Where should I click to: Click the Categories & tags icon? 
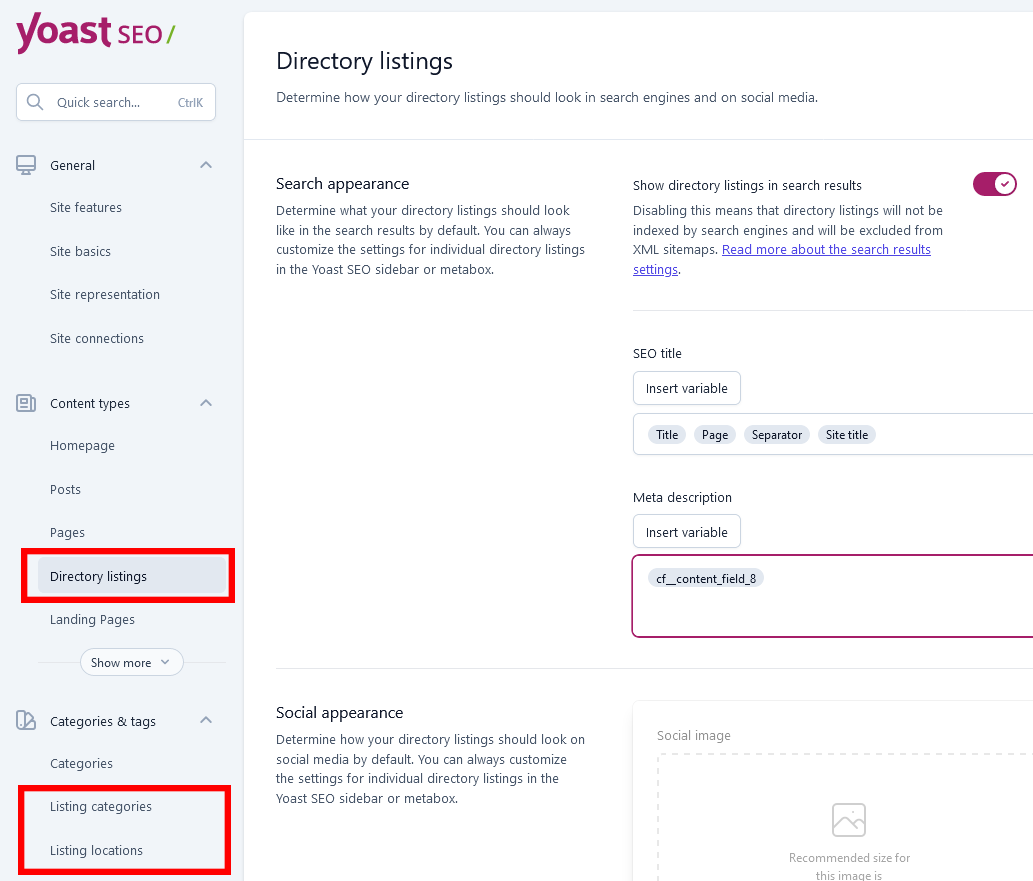tap(26, 721)
